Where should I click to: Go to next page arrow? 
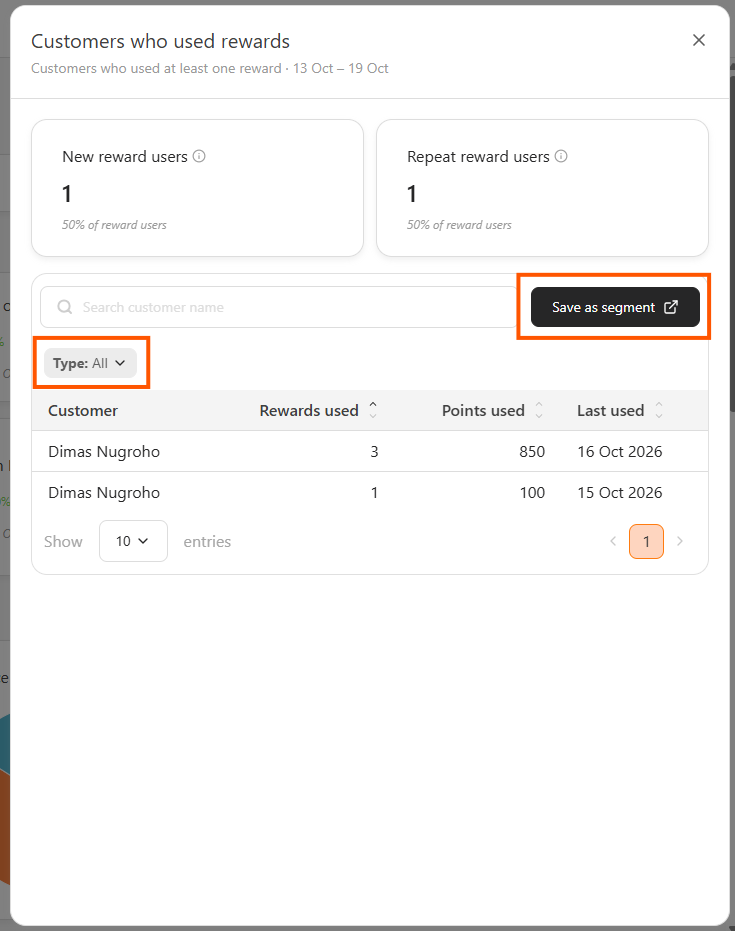[680, 541]
